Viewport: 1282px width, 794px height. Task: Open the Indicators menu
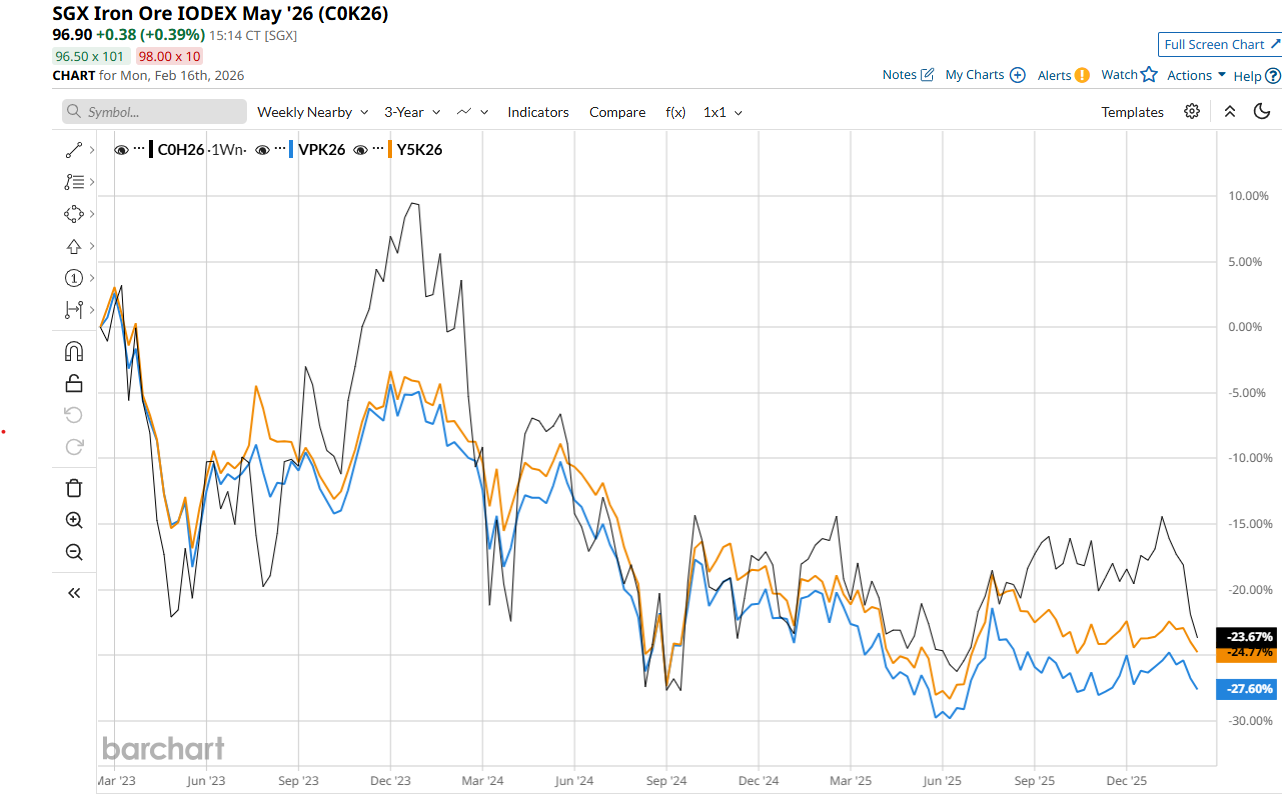[538, 112]
